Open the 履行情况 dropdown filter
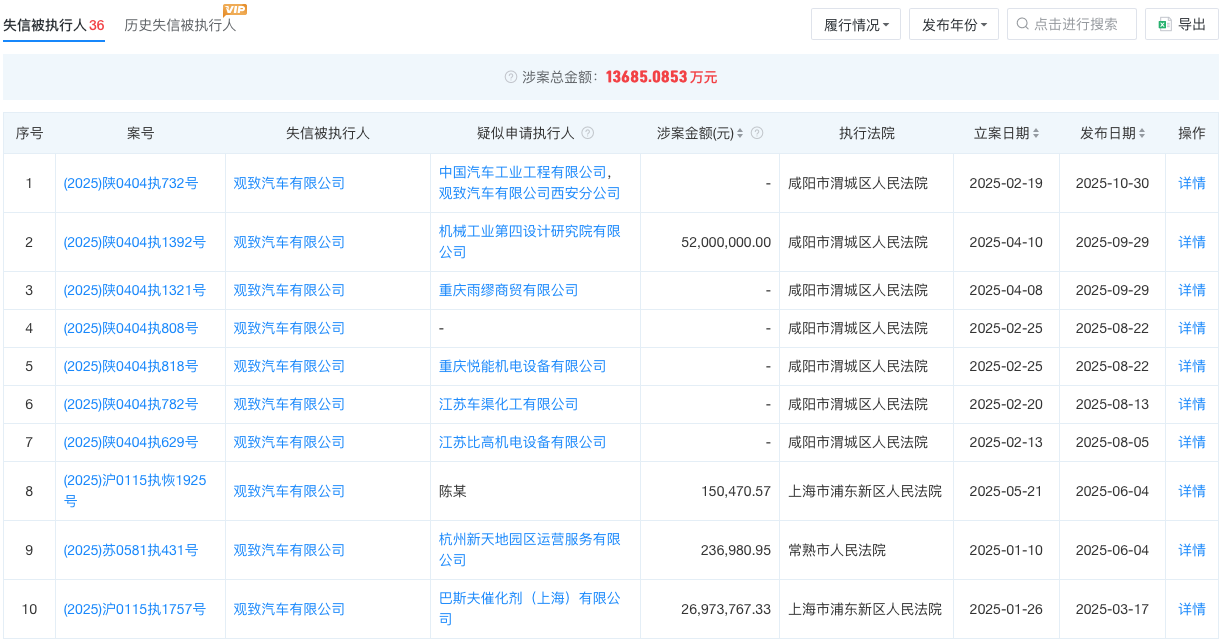 pyautogui.click(x=856, y=24)
